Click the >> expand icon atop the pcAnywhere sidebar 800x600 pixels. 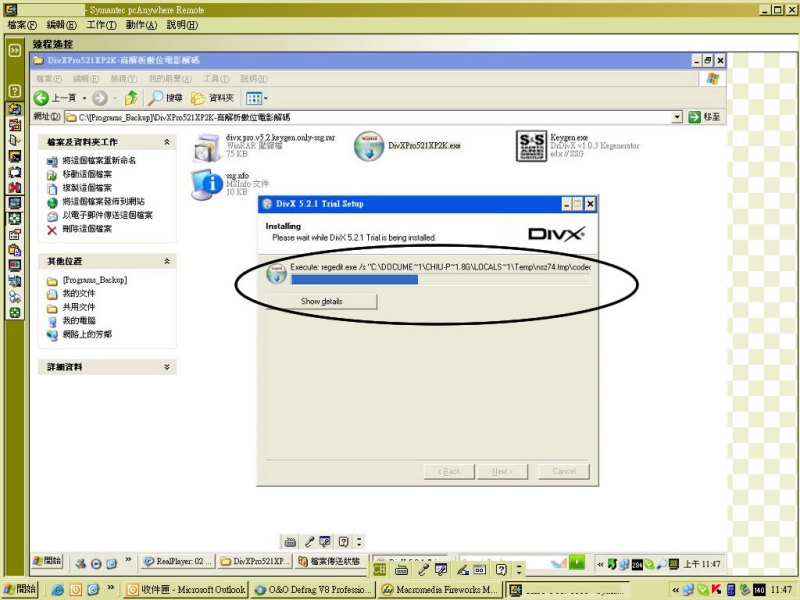[15, 50]
